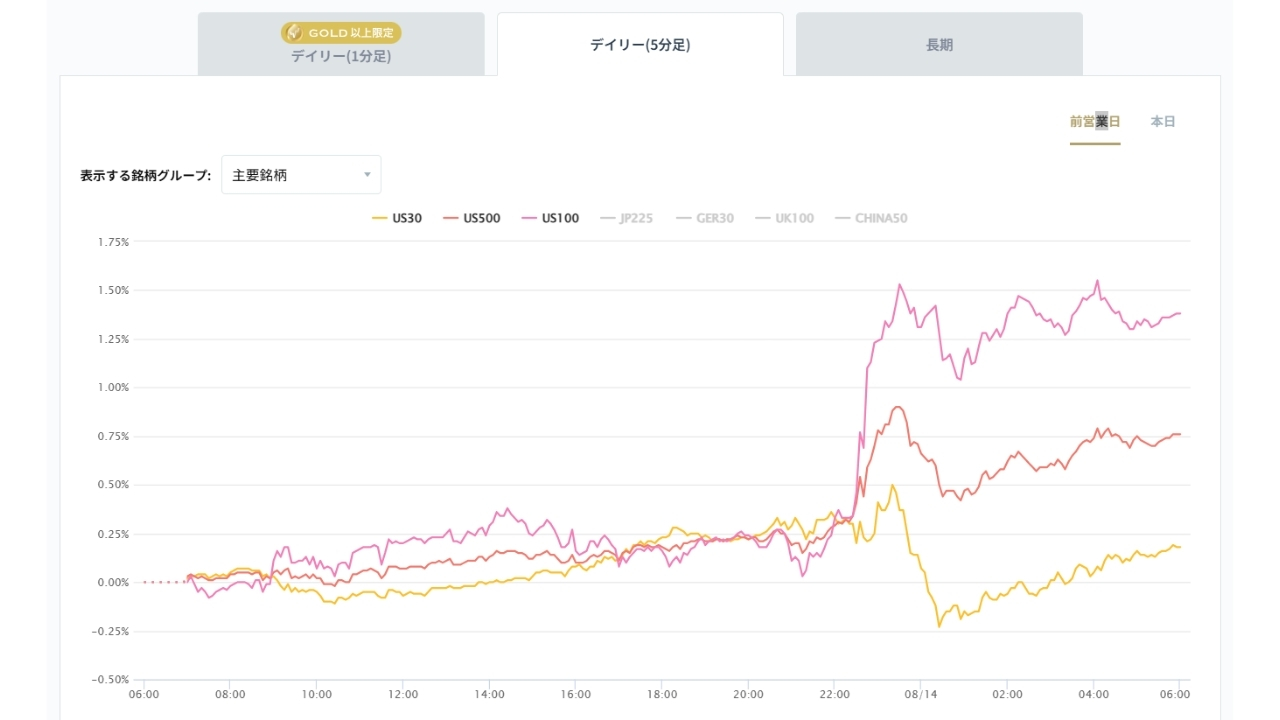Click the 1.50% y-axis label
Screen dimensions: 1280x720
tap(113, 290)
